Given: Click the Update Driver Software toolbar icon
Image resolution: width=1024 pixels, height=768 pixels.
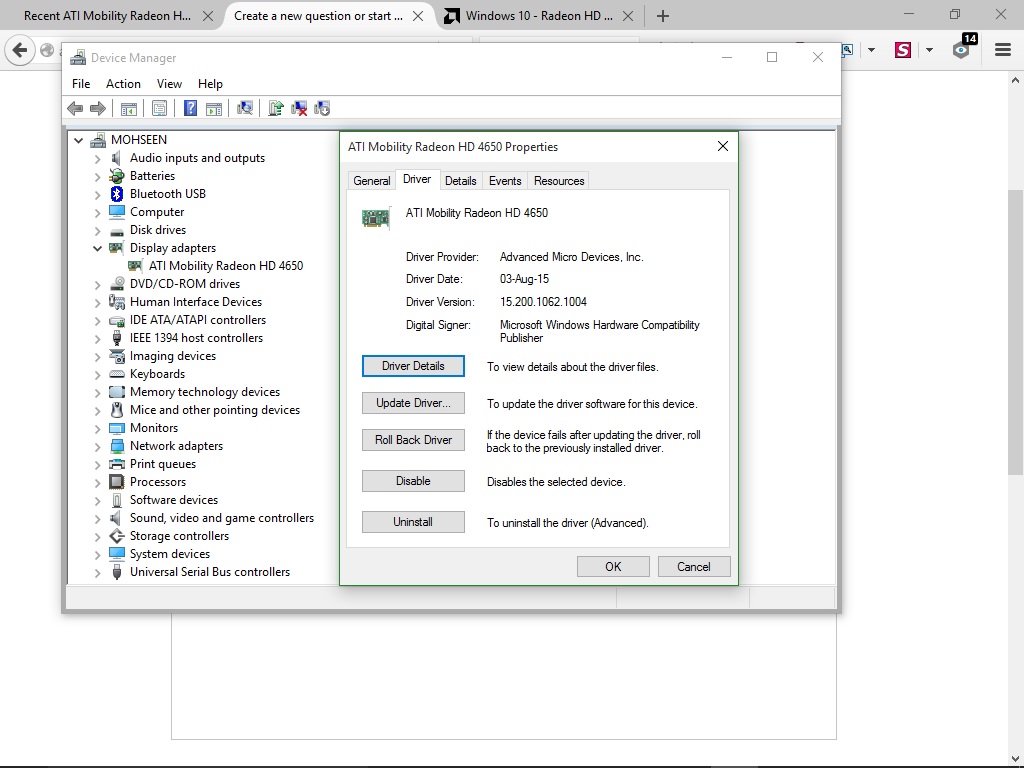Looking at the screenshot, I should click(x=276, y=108).
